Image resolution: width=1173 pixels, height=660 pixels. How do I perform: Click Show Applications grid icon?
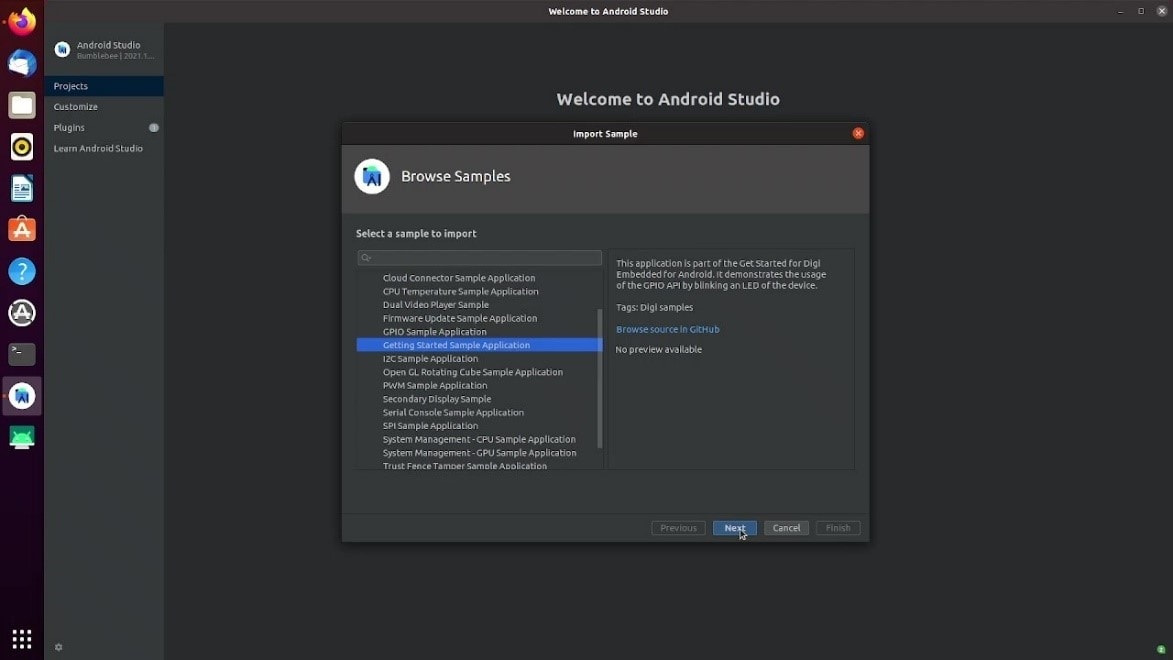click(22, 638)
